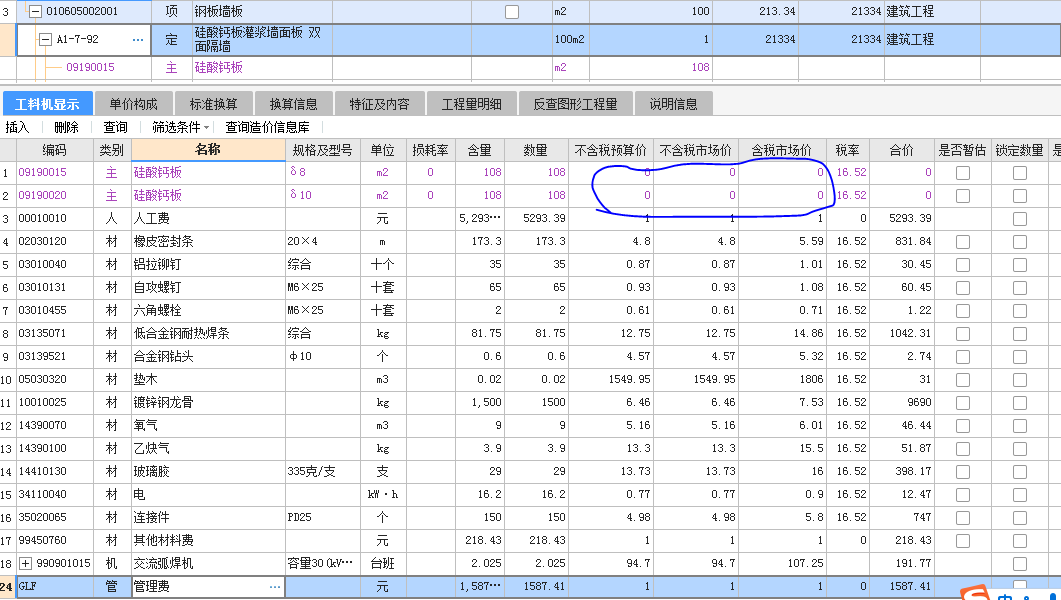Viewport: 1061px width, 600px height.
Task: Select the 合金钢钻头 name cell
Action: click(208, 356)
